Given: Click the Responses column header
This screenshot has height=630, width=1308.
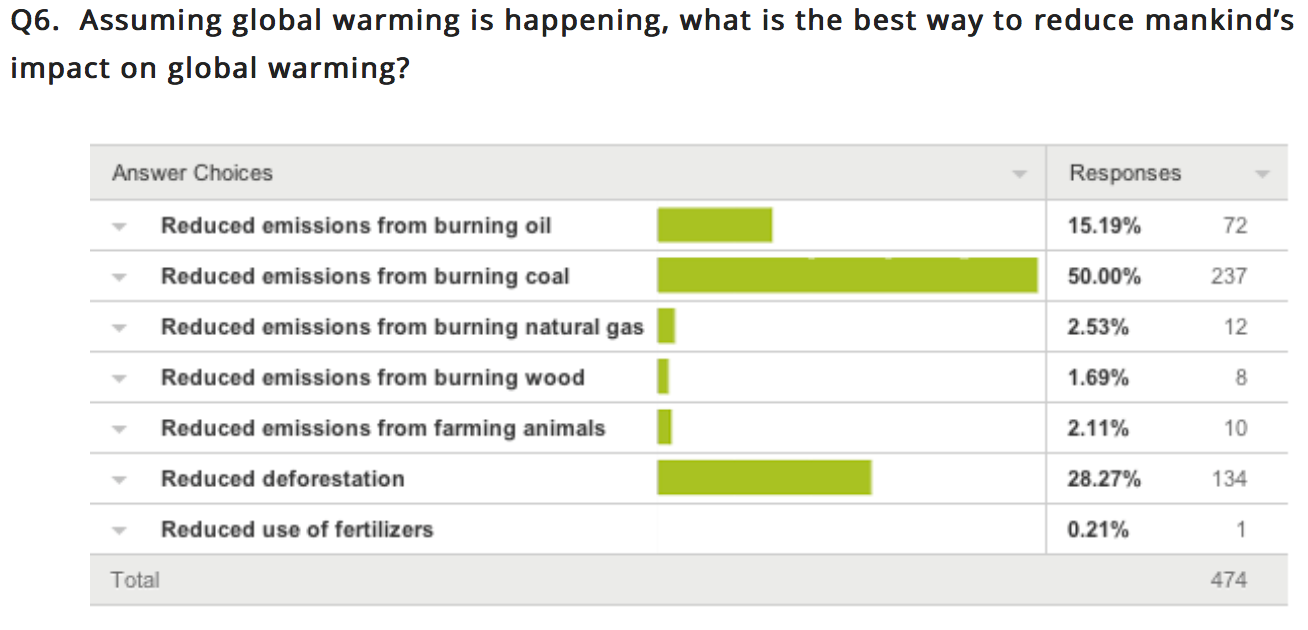Looking at the screenshot, I should tap(1125, 173).
